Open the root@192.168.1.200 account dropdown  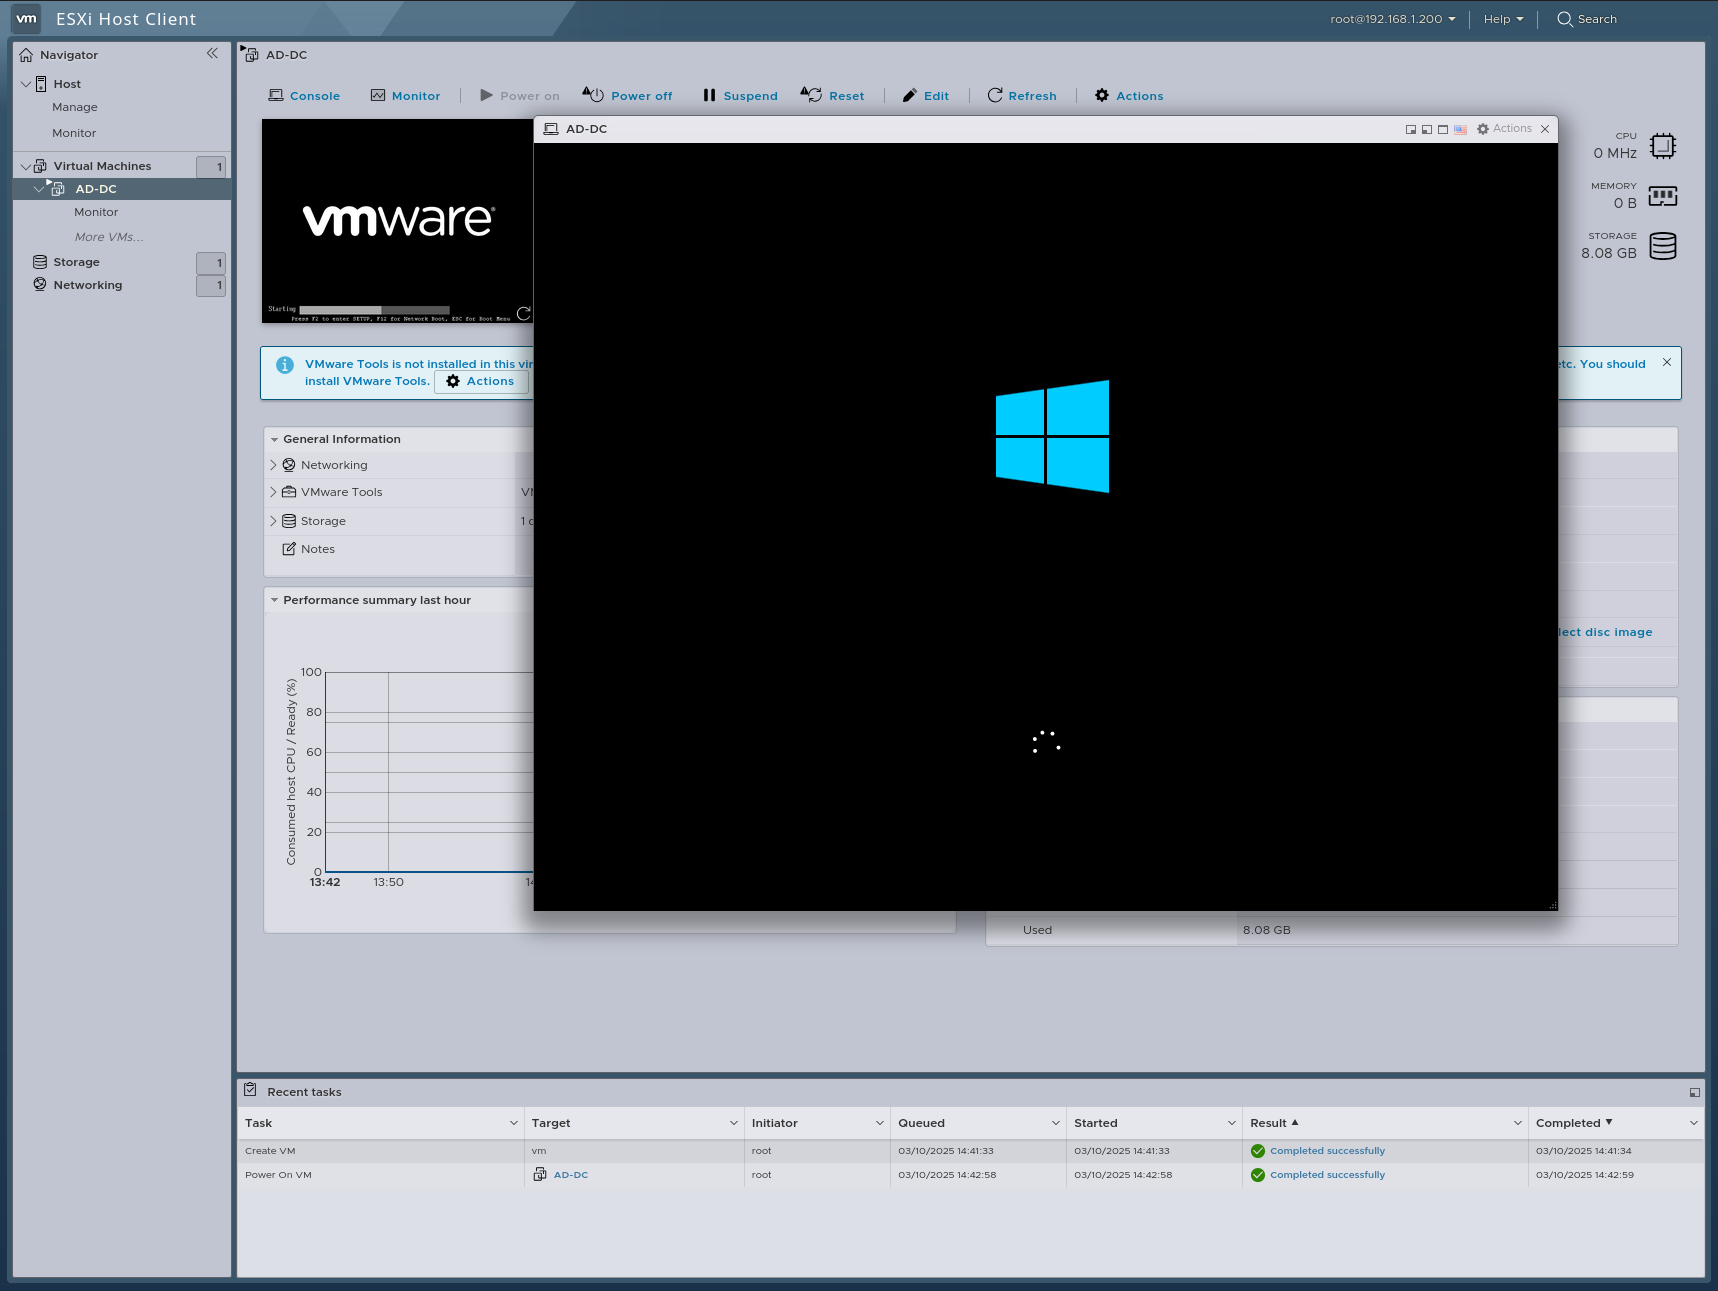(1390, 18)
